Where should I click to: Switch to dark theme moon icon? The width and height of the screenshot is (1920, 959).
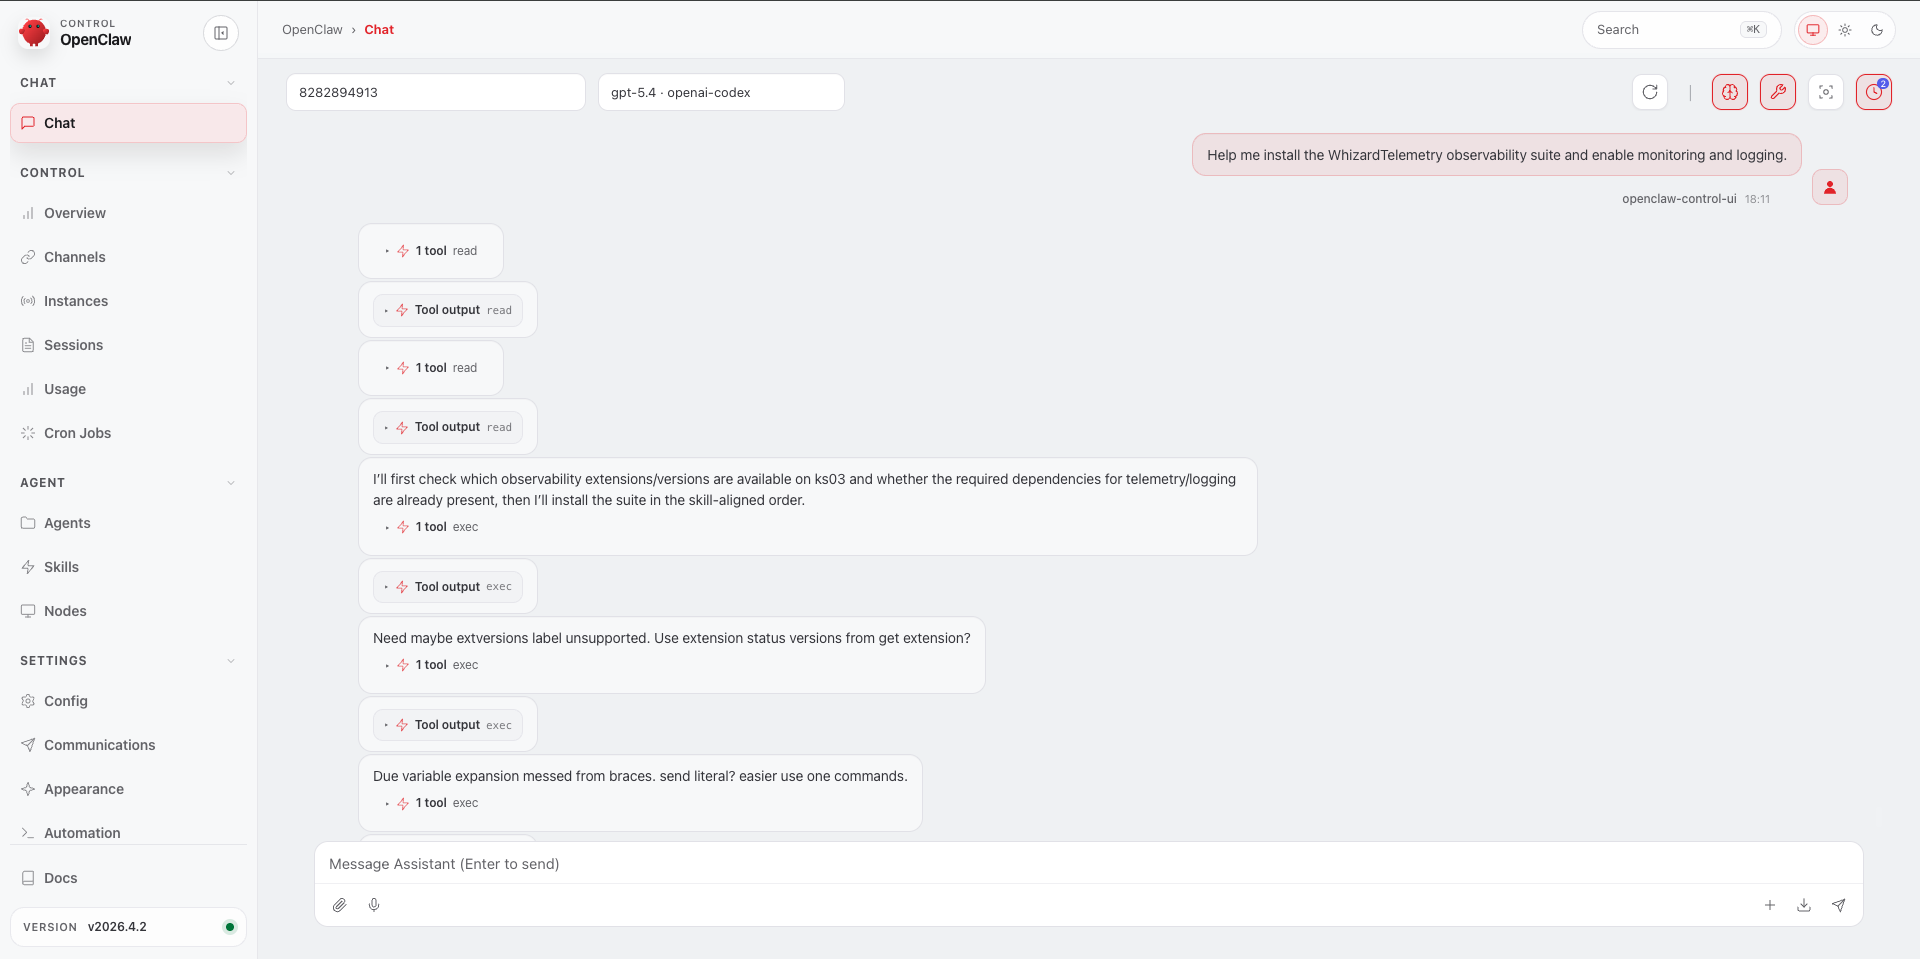tap(1877, 30)
